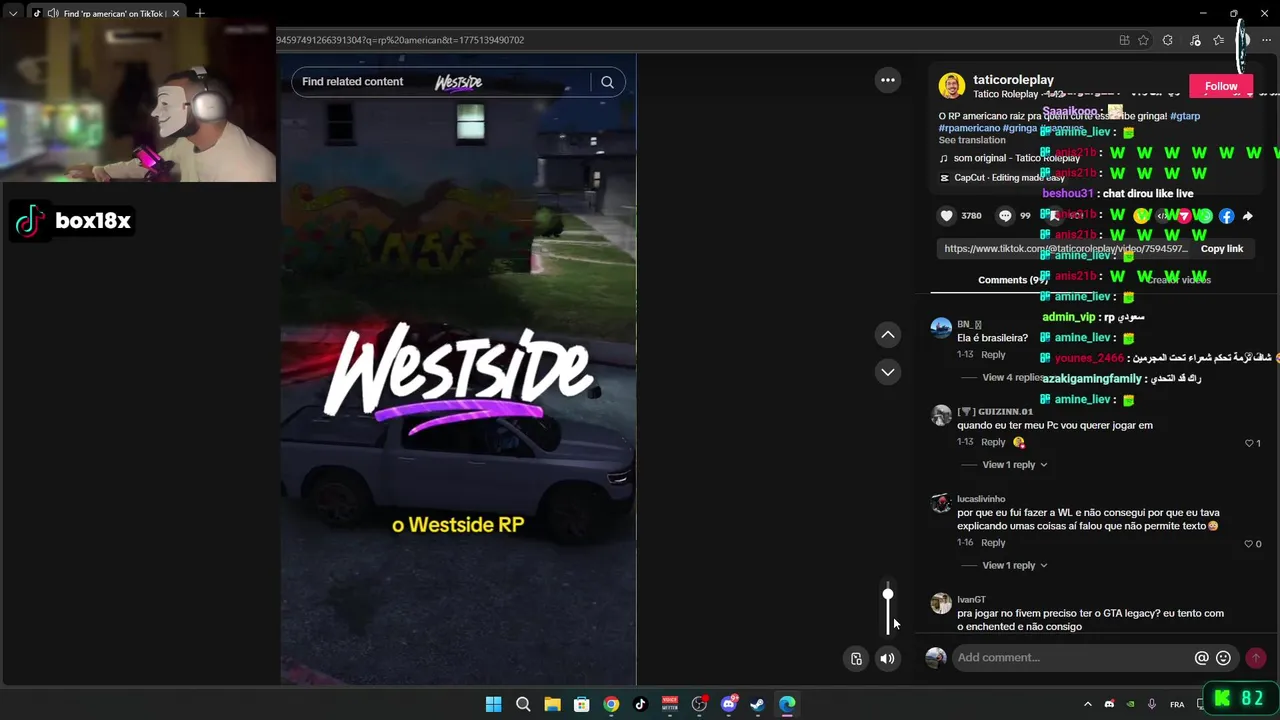Screen dimensions: 1280x720
Task: Open the #rpamericano hashtag
Action: tap(969, 128)
